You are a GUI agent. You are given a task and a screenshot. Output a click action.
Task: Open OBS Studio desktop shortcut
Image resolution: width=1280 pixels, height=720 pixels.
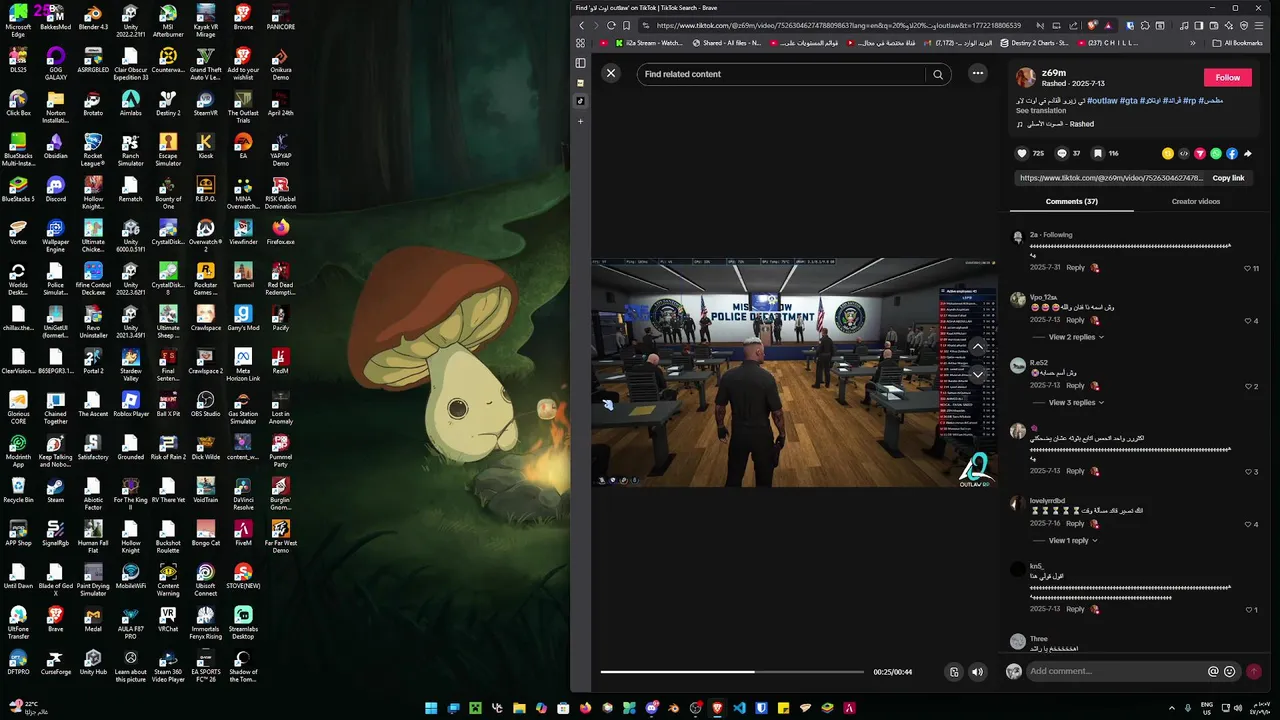pyautogui.click(x=206, y=404)
